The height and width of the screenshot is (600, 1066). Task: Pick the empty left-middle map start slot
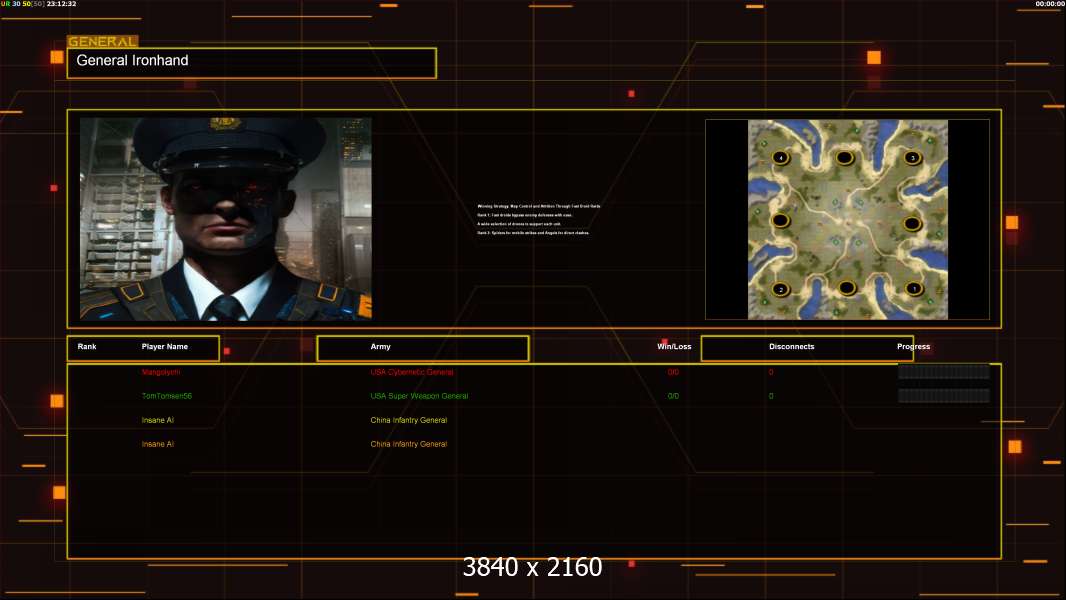point(781,221)
